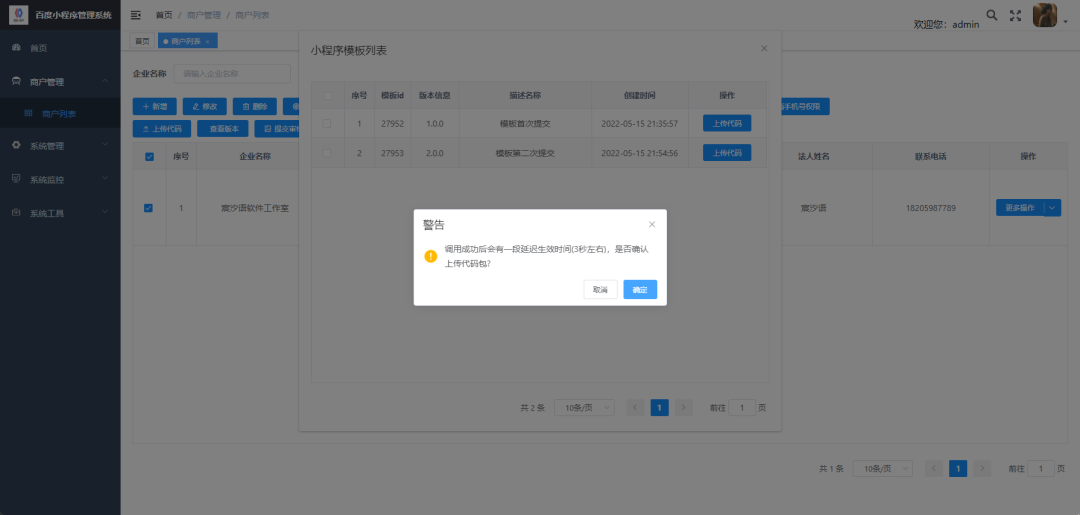Go to previous page in merchant list

pyautogui.click(x=934, y=469)
